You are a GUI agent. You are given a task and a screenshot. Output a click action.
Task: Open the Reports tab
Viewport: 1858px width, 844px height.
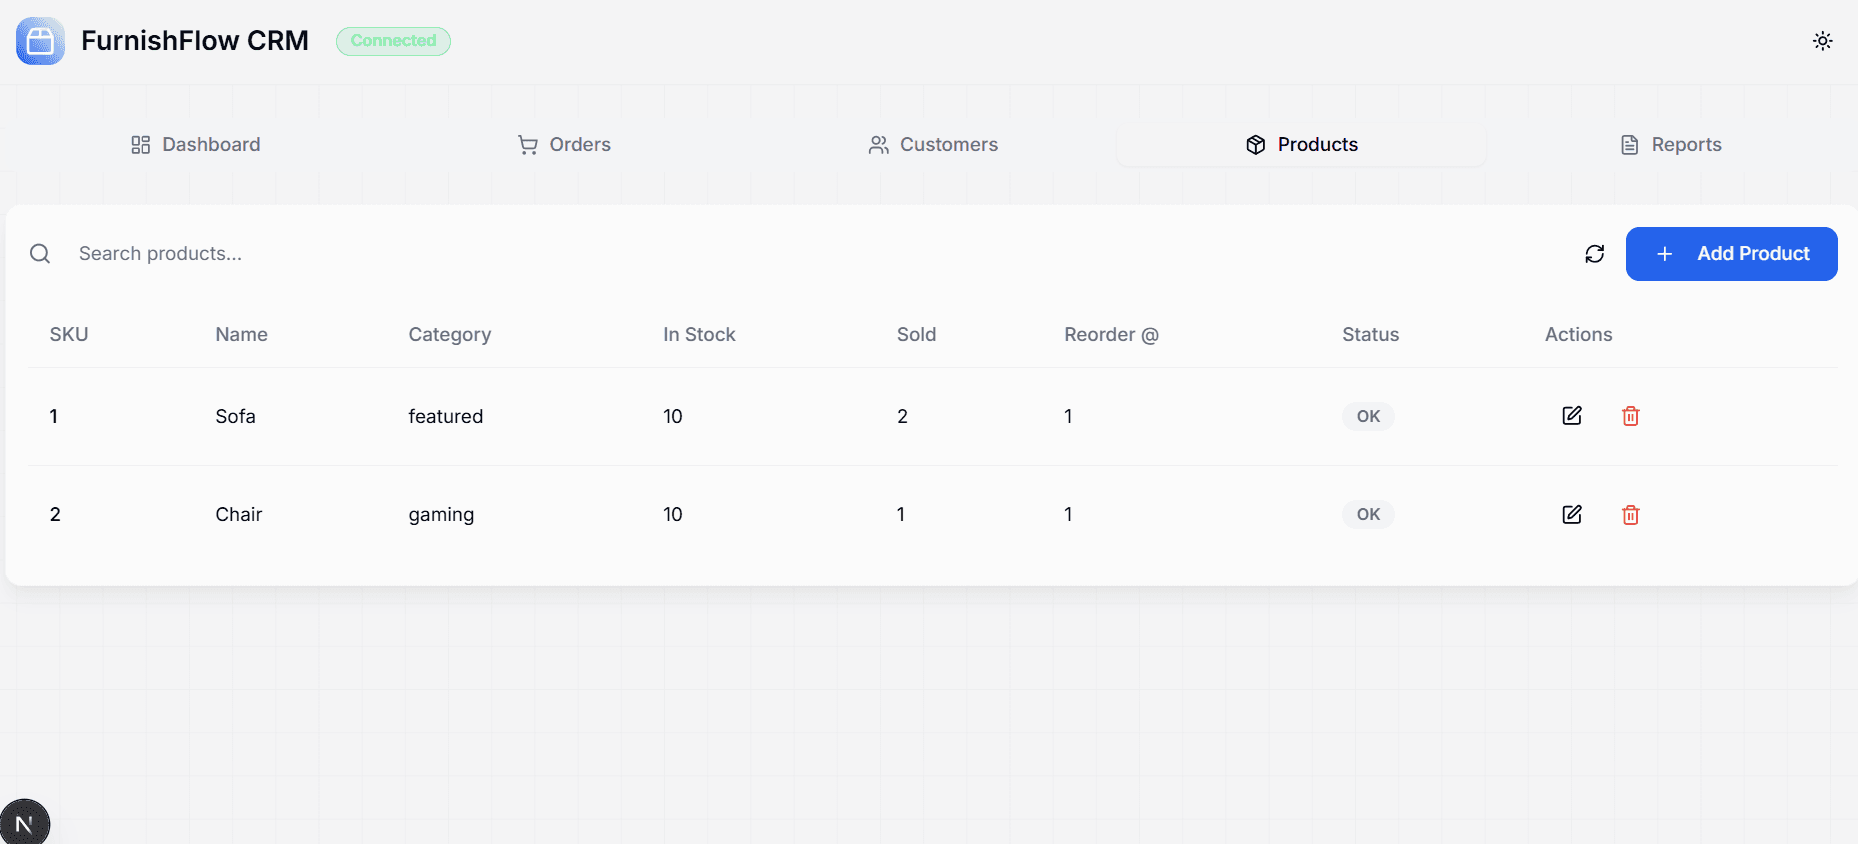1671,145
